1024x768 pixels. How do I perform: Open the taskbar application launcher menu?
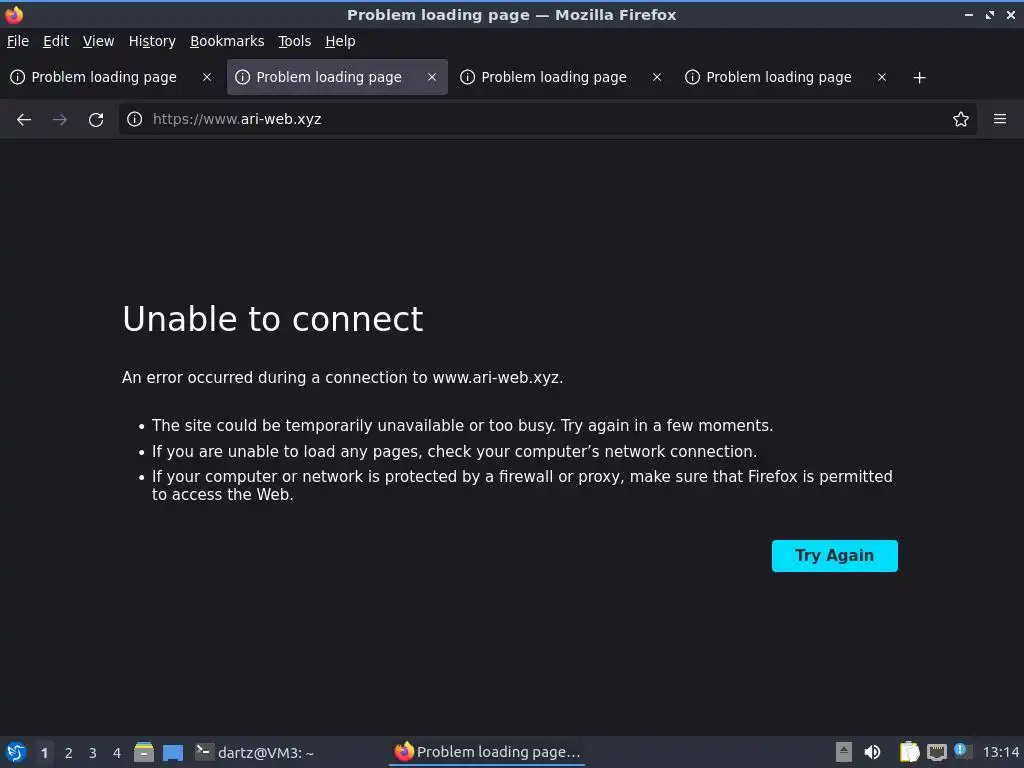pos(16,752)
